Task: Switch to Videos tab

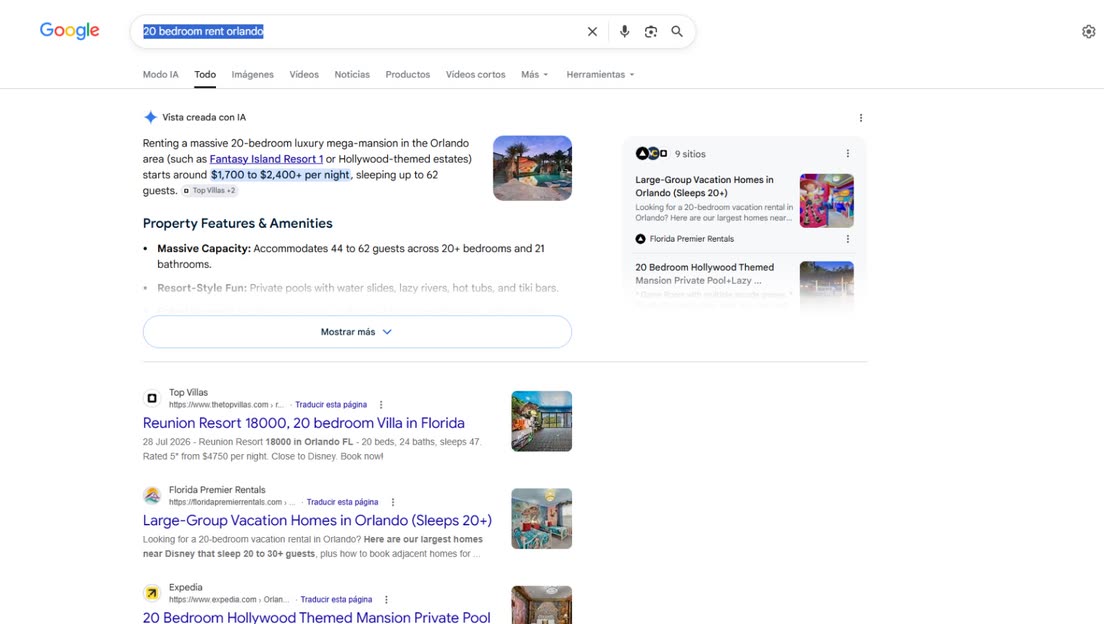Action: point(304,75)
